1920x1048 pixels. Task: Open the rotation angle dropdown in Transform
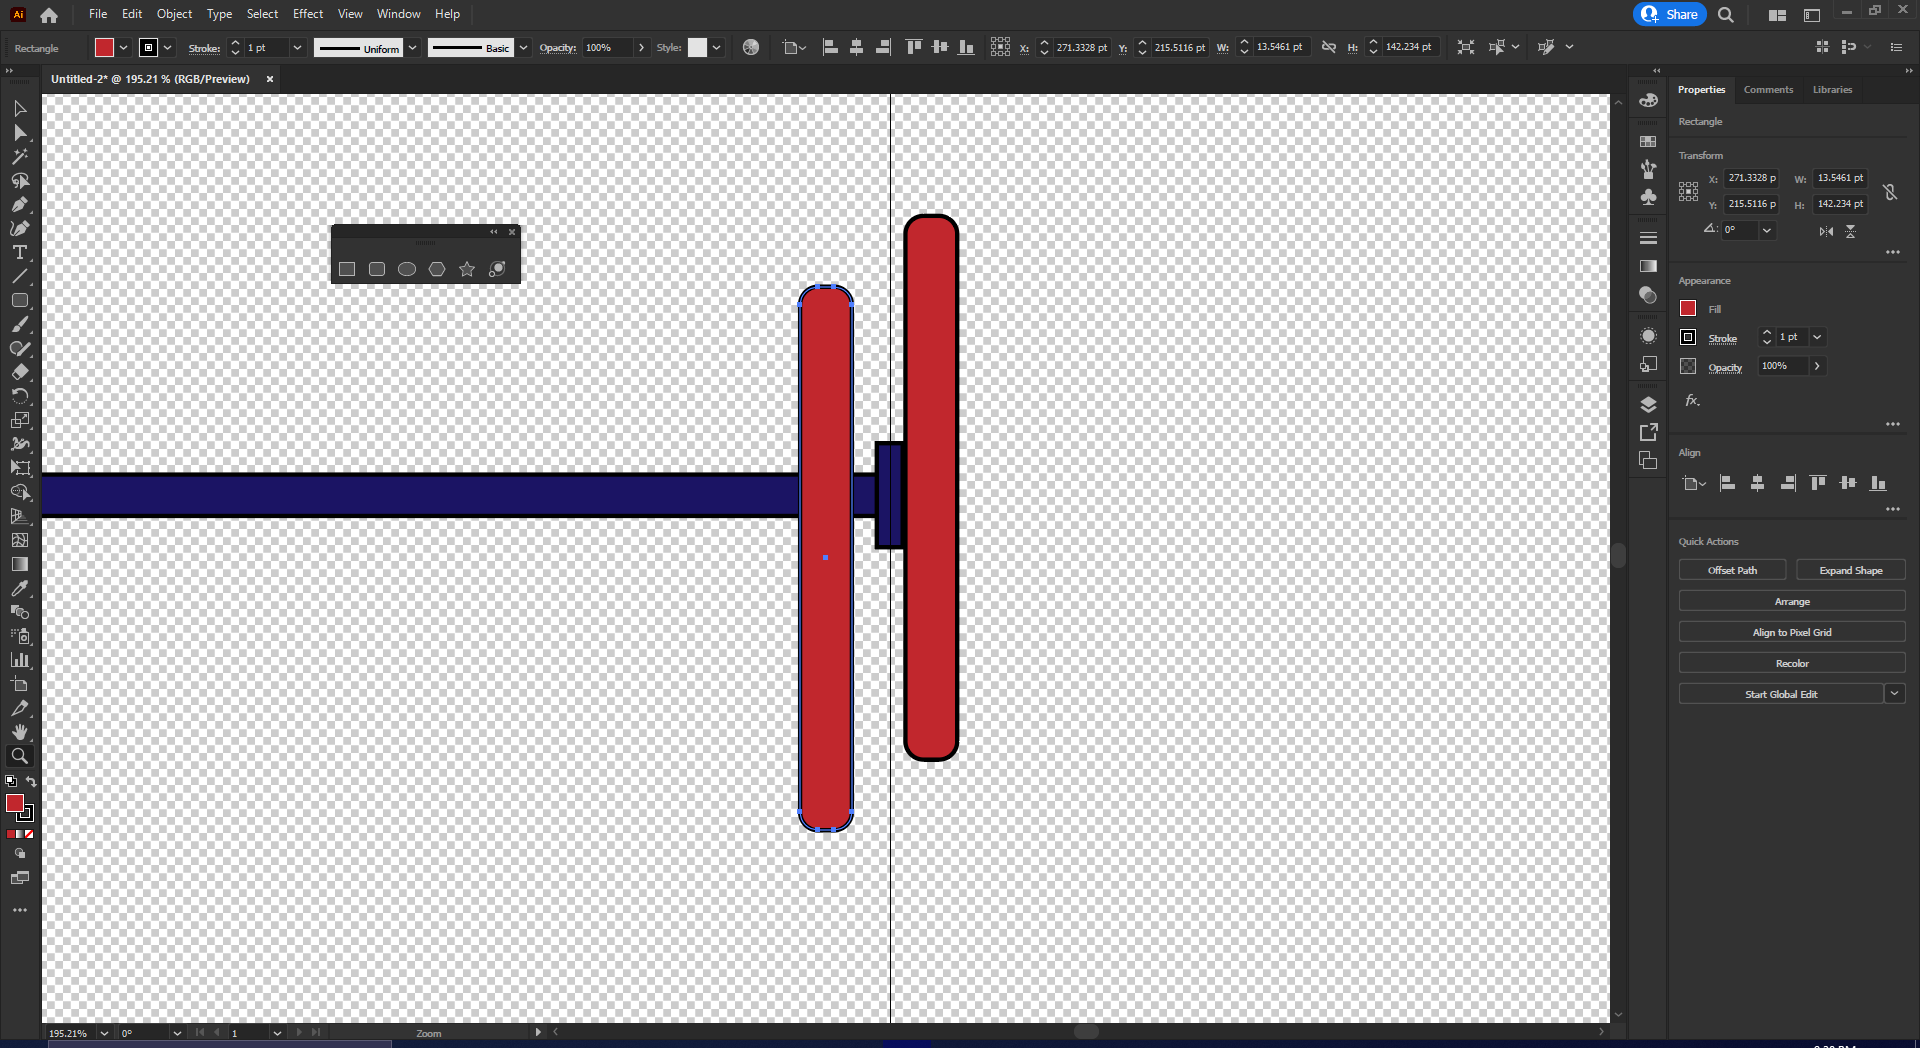[x=1766, y=230]
